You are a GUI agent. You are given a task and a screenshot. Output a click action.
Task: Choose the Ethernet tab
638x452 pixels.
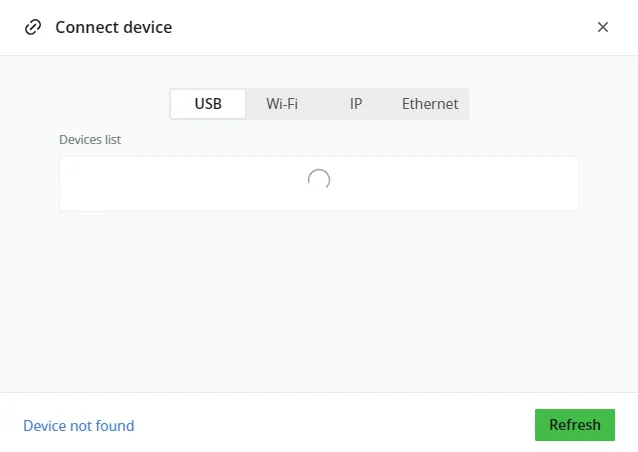click(x=430, y=104)
